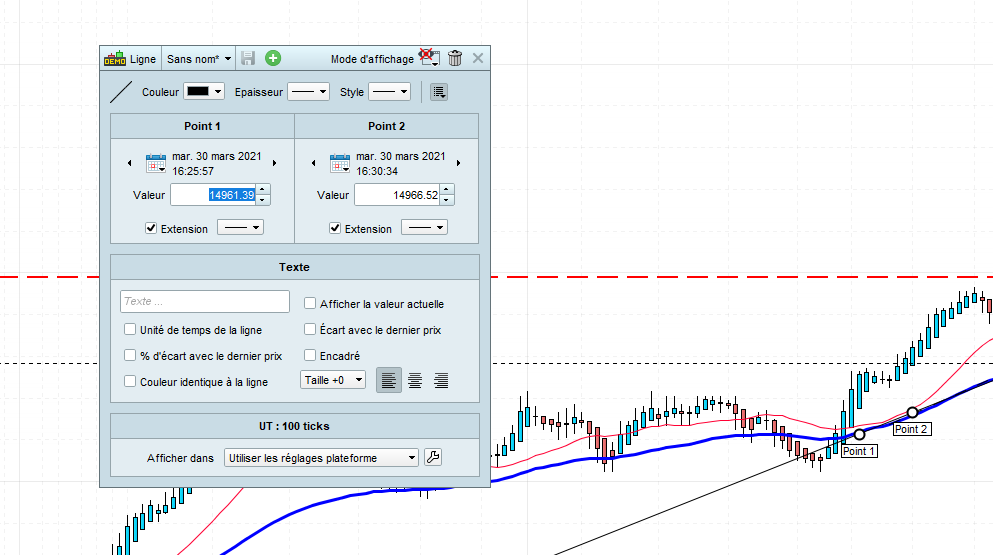Image resolution: width=993 pixels, height=555 pixels.
Task: Open the Taille +0 size dropdown
Action: coord(332,380)
